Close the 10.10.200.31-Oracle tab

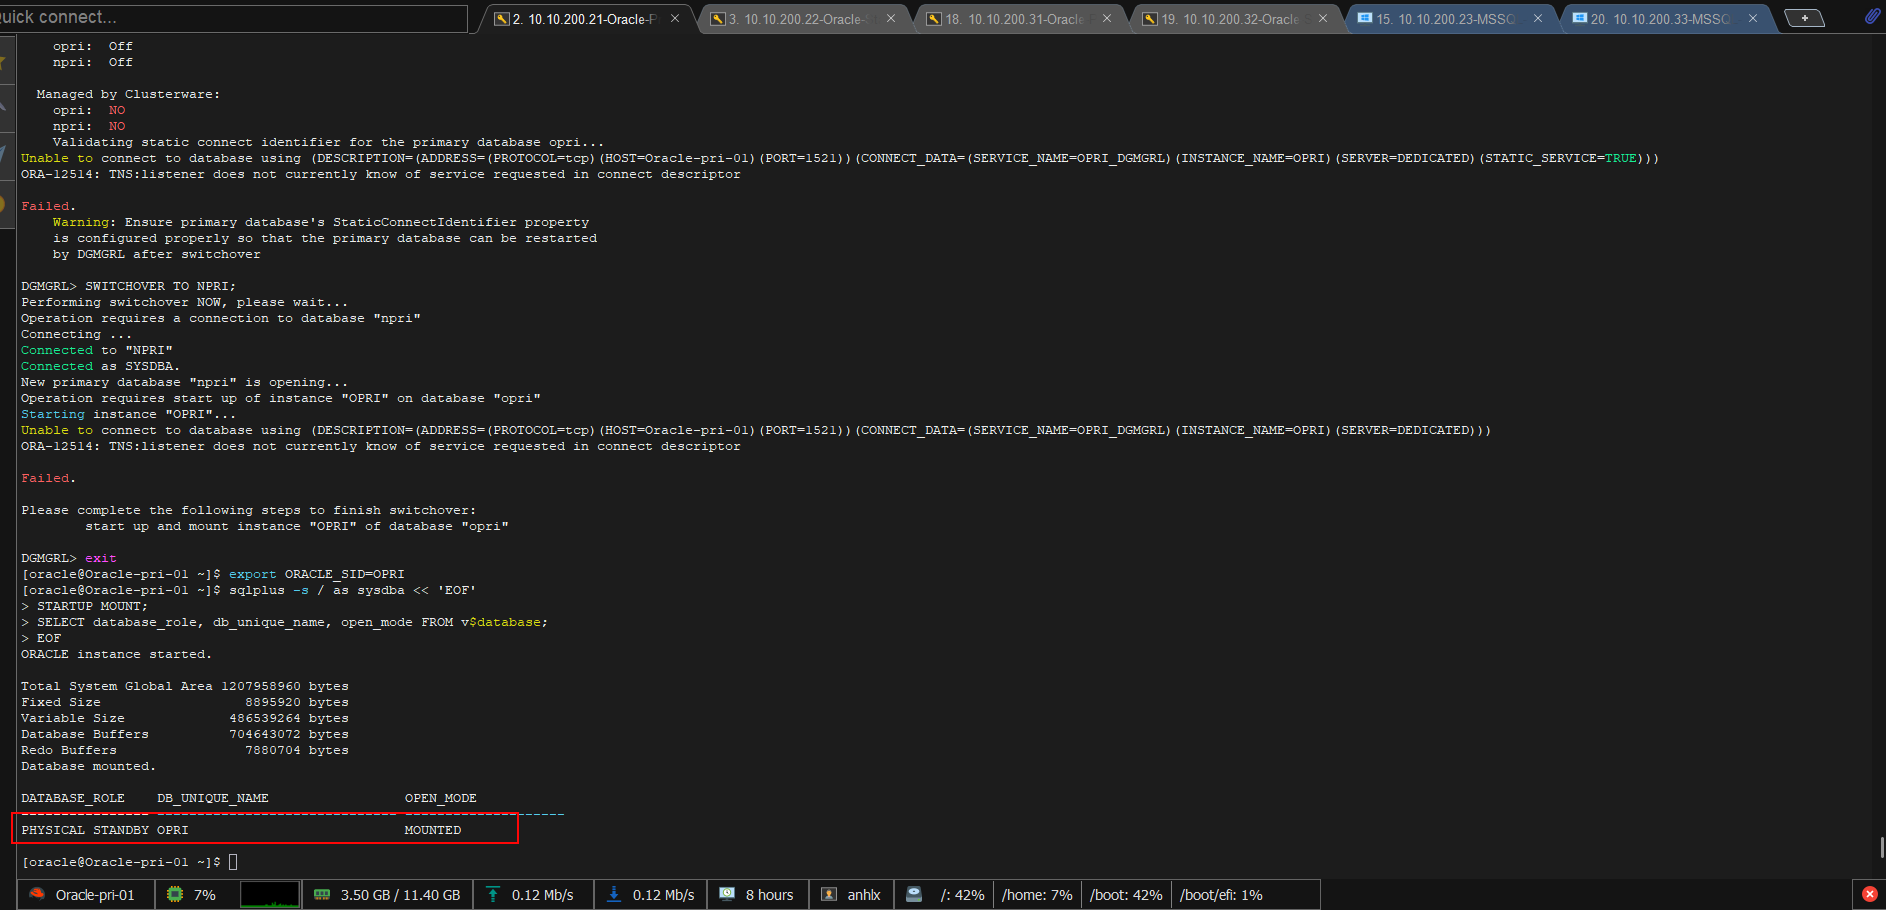(x=1107, y=18)
